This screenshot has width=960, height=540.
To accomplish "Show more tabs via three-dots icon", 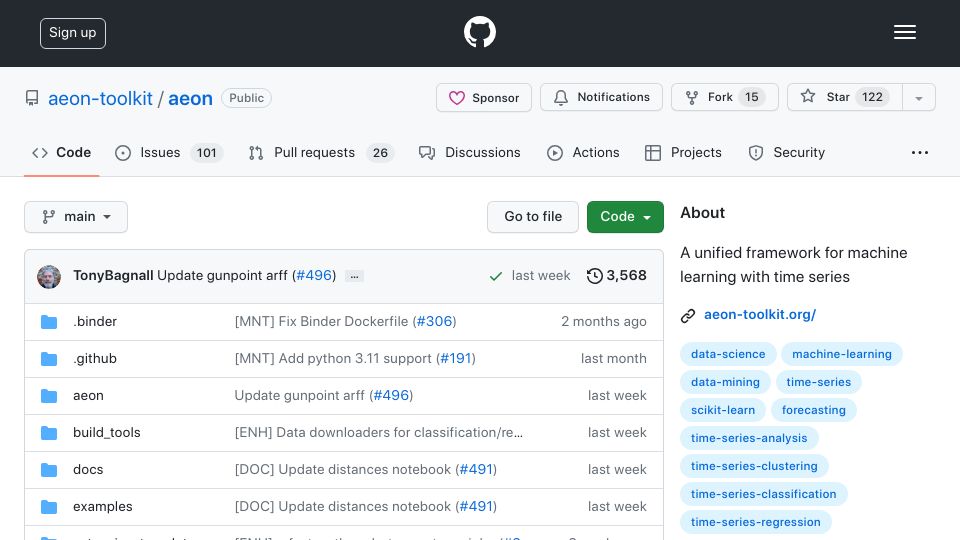I will 920,152.
